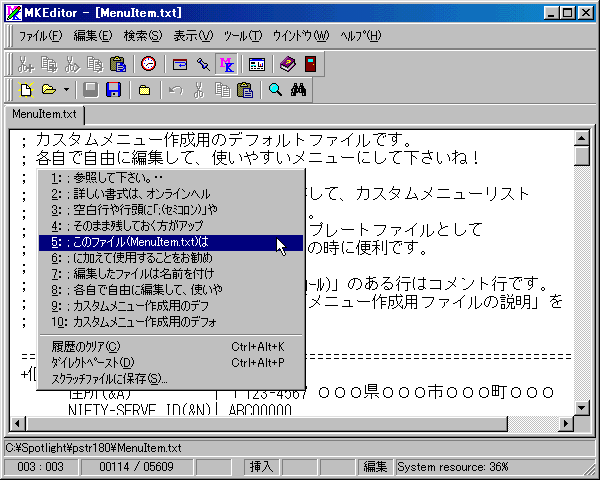Open the ツール(T) menu
600x480 pixels.
coord(243,36)
